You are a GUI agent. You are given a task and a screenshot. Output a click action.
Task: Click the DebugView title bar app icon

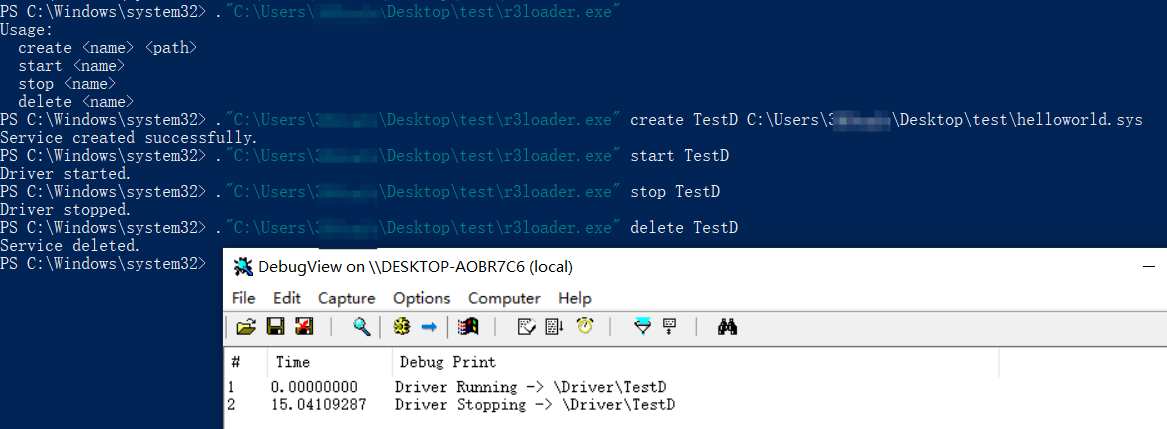pos(243,267)
